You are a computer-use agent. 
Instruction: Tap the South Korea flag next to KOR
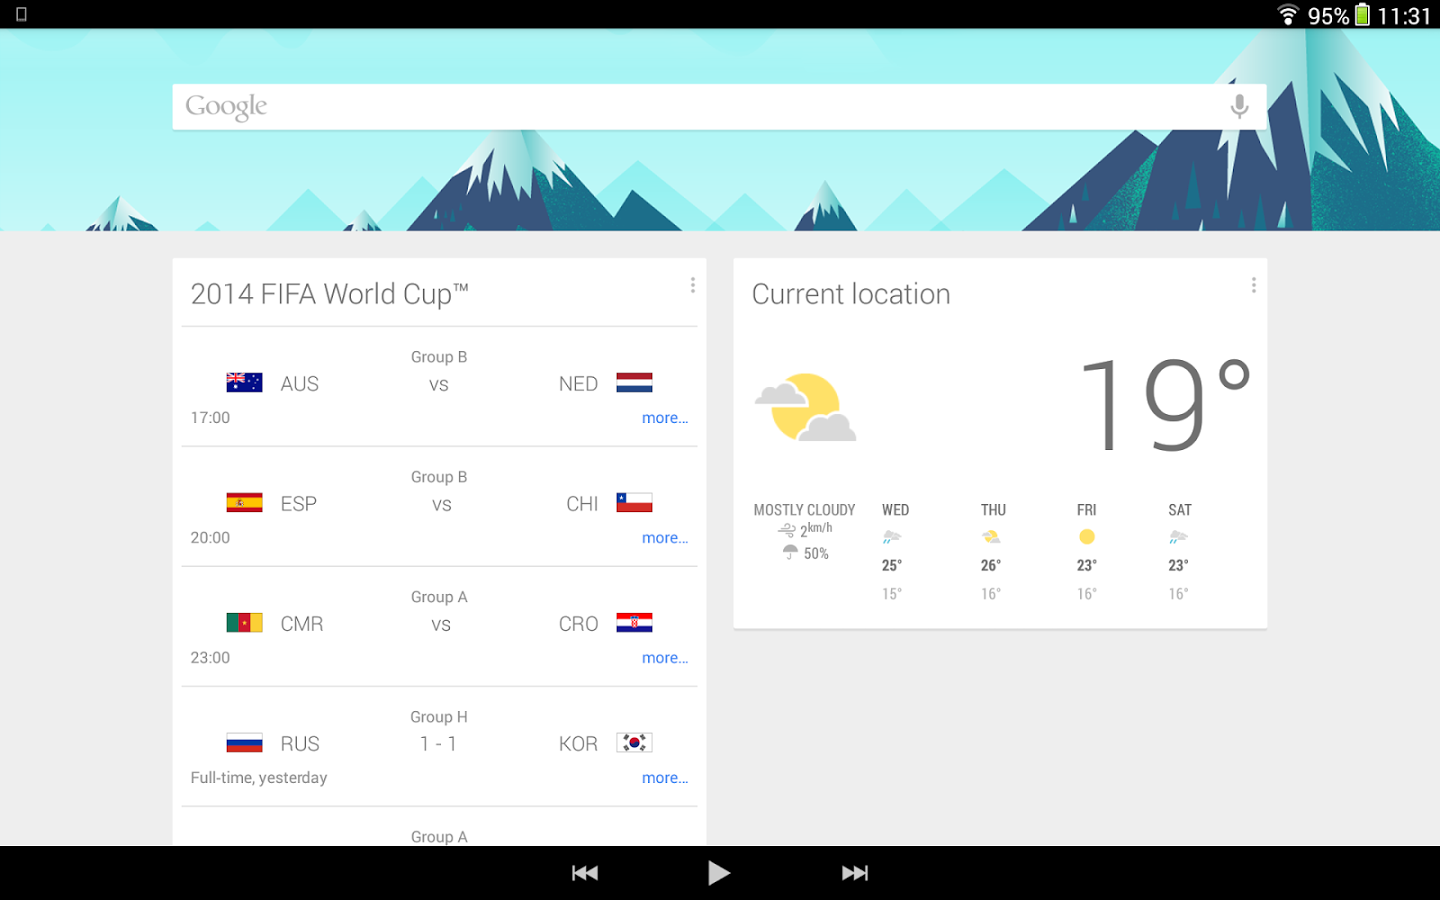[x=635, y=742]
